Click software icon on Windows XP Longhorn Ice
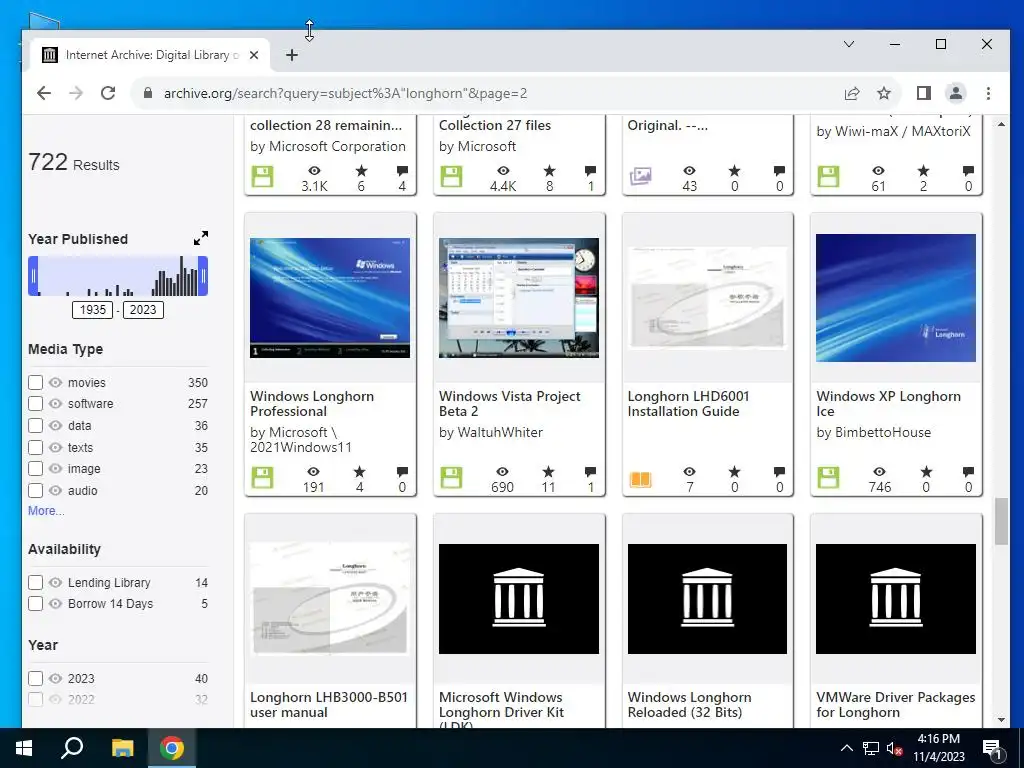Viewport: 1024px width, 768px height. coord(828,477)
